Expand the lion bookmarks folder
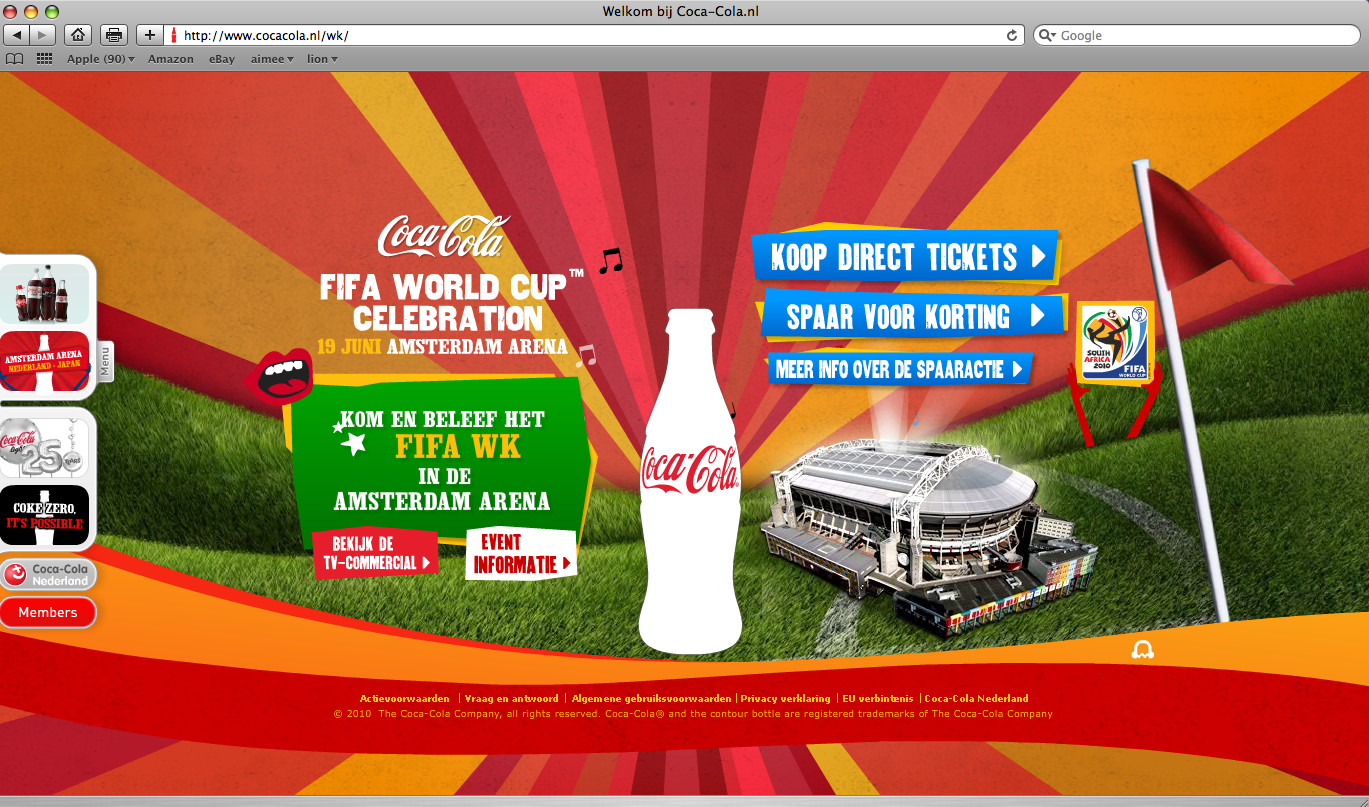The width and height of the screenshot is (1369, 807). [322, 59]
